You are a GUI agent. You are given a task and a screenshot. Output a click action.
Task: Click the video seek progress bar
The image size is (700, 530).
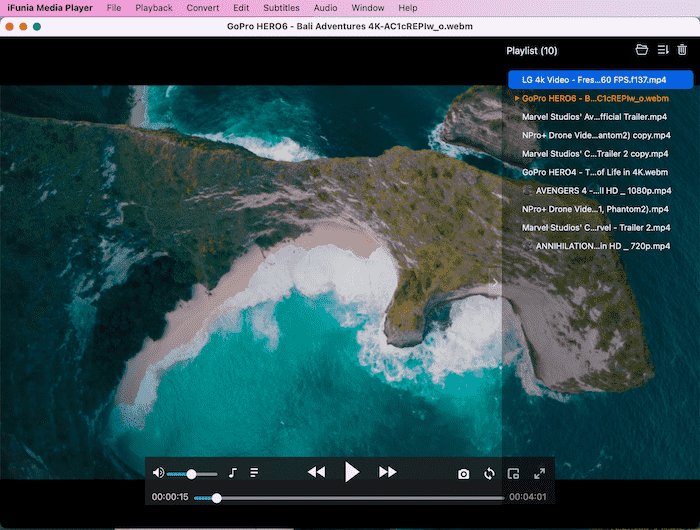pos(350,498)
